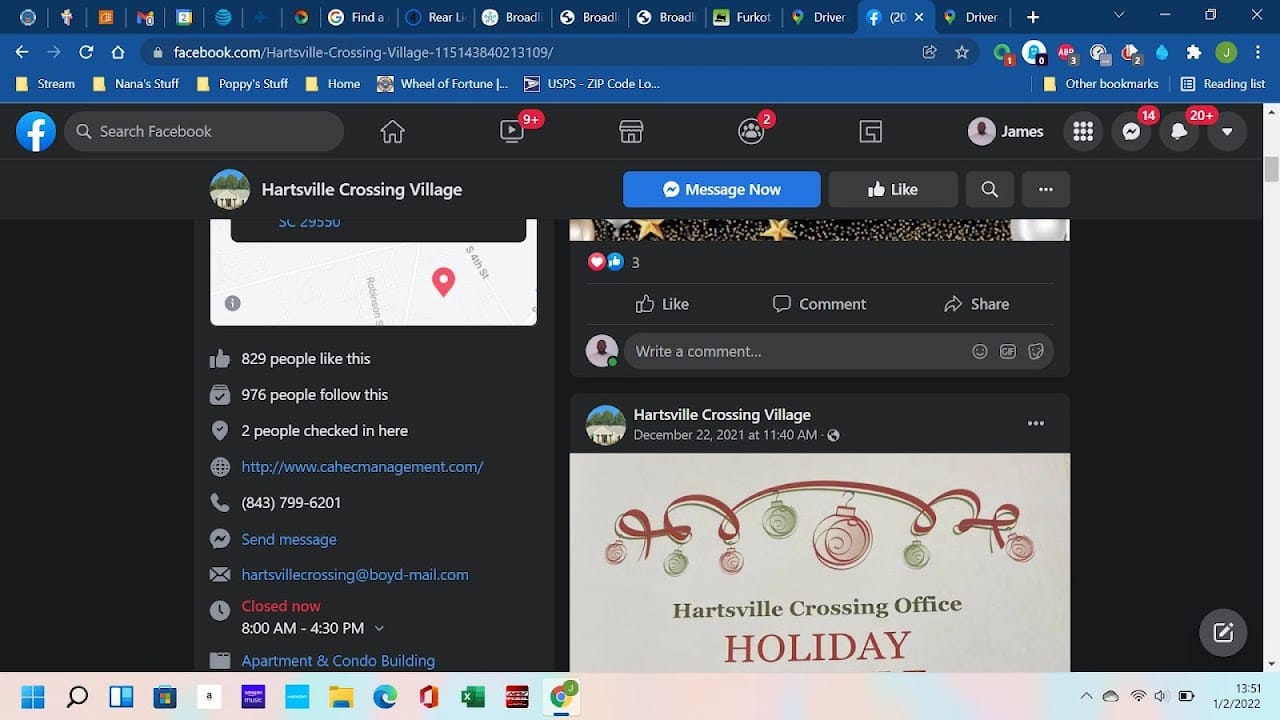The width and height of the screenshot is (1280, 720).
Task: Share the post with 3 reactions
Action: [x=976, y=304]
